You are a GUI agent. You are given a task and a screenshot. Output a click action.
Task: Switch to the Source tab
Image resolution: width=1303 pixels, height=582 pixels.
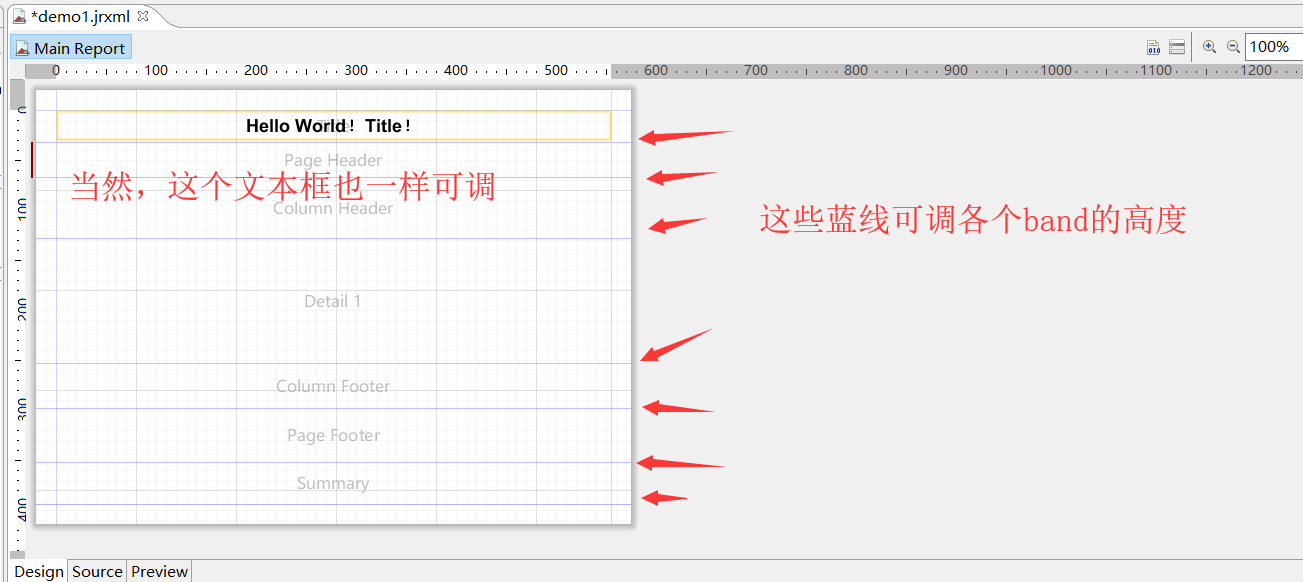pyautogui.click(x=96, y=571)
